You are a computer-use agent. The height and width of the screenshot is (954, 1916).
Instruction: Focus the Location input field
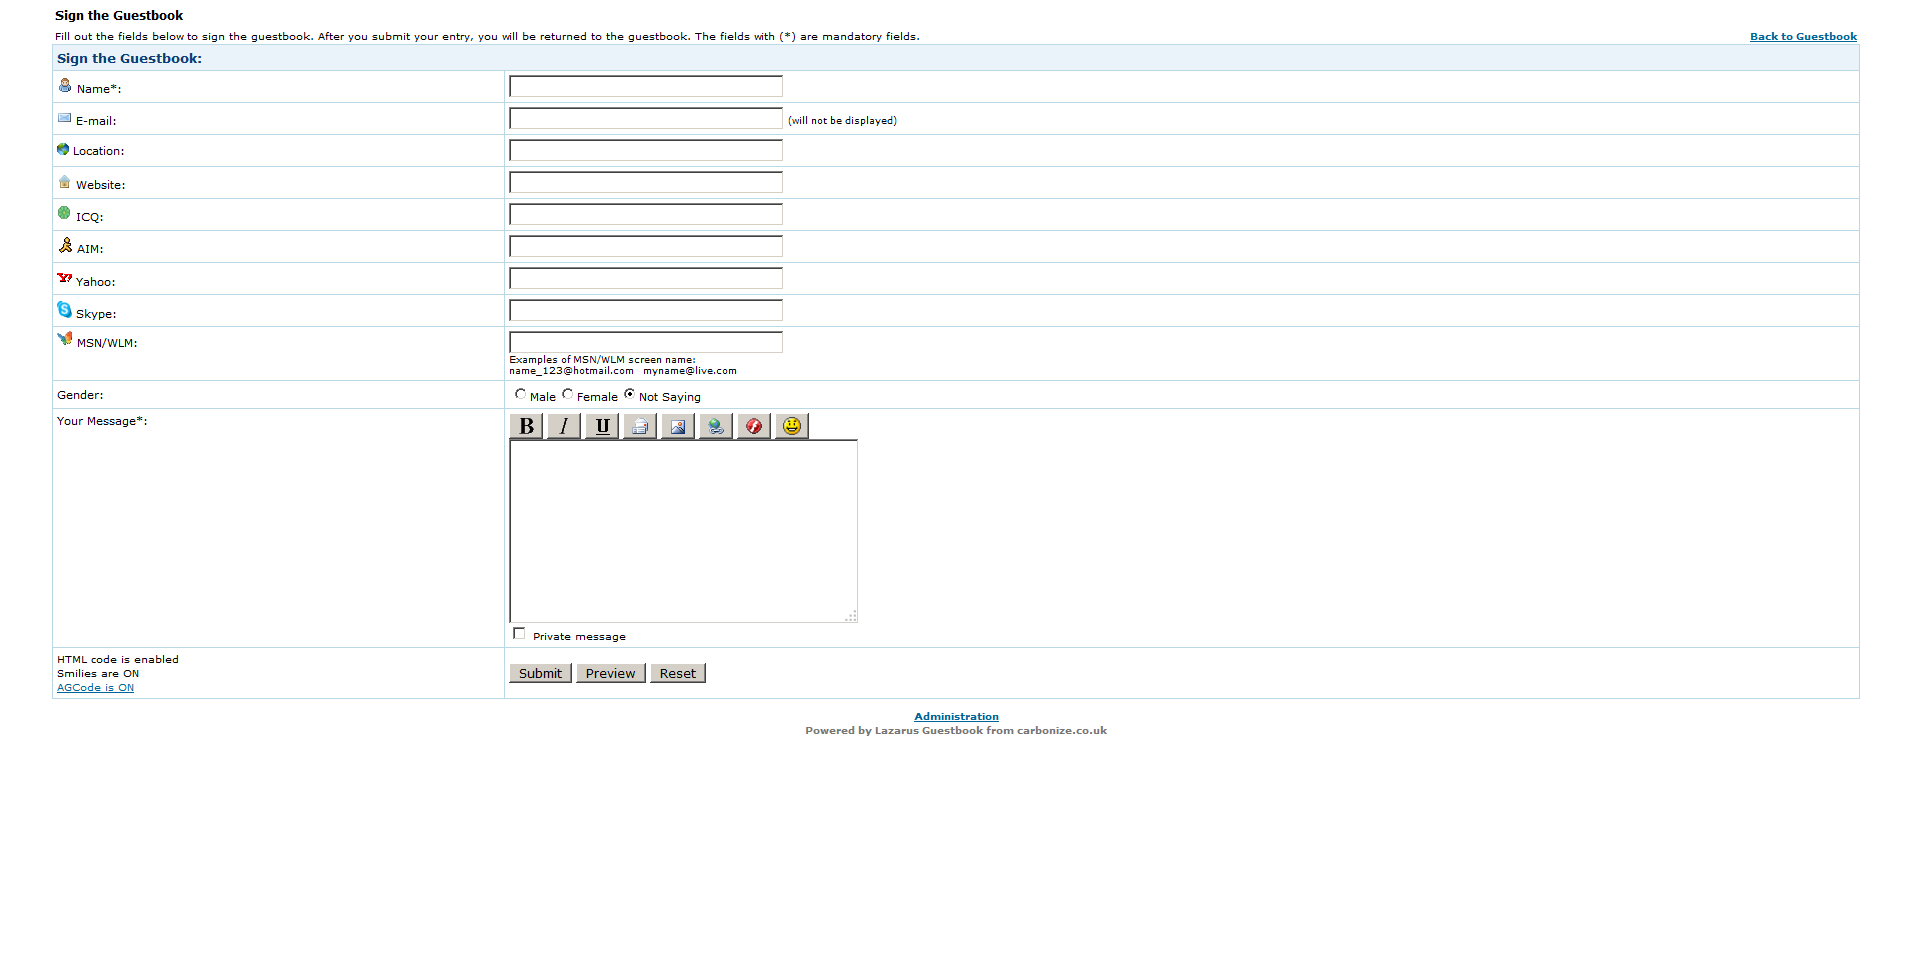646,151
